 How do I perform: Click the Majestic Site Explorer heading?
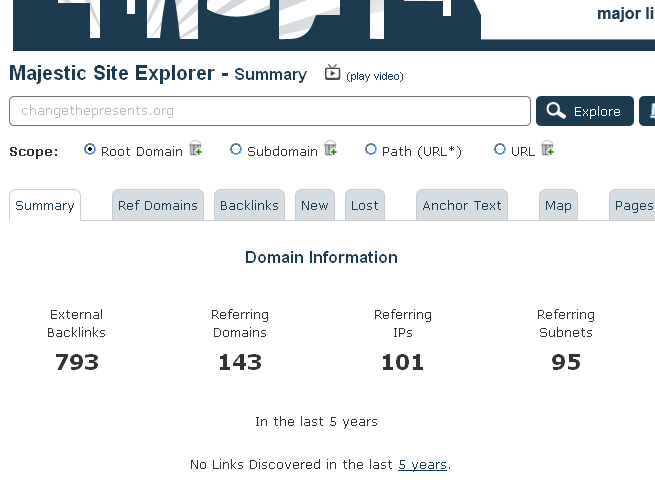(158, 74)
